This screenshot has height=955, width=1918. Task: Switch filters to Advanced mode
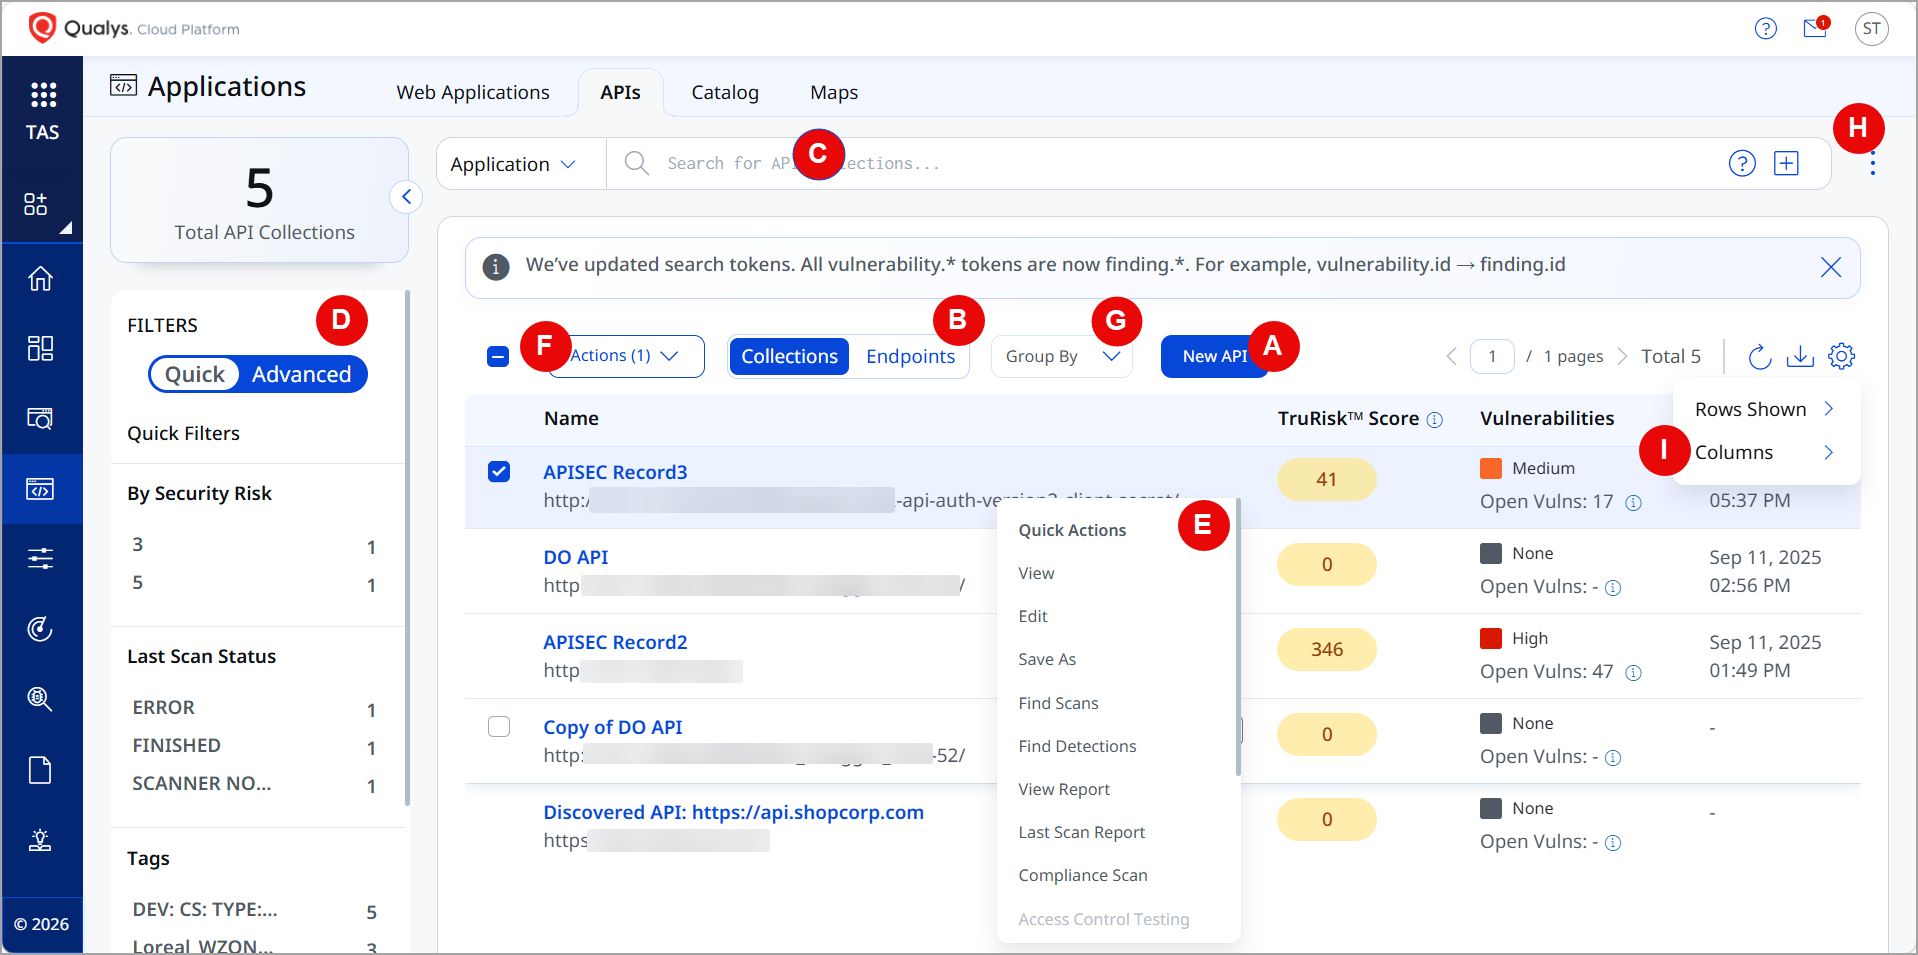[x=302, y=374]
